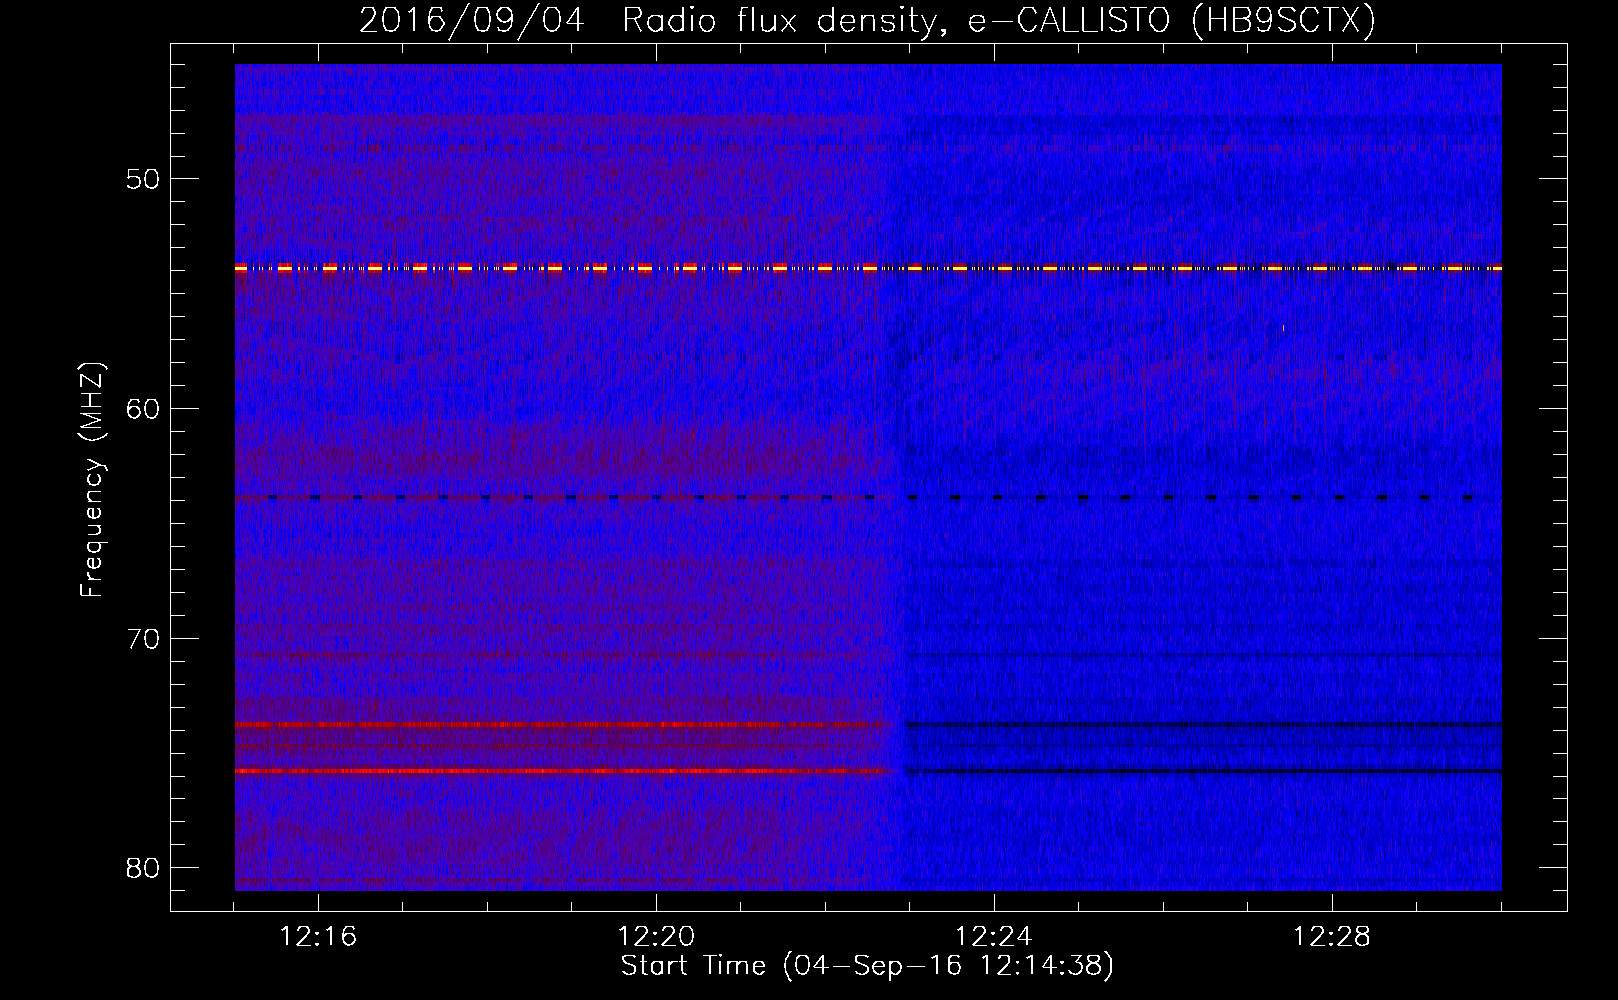Click the dashed dark line at 64 MHz

click(x=868, y=497)
